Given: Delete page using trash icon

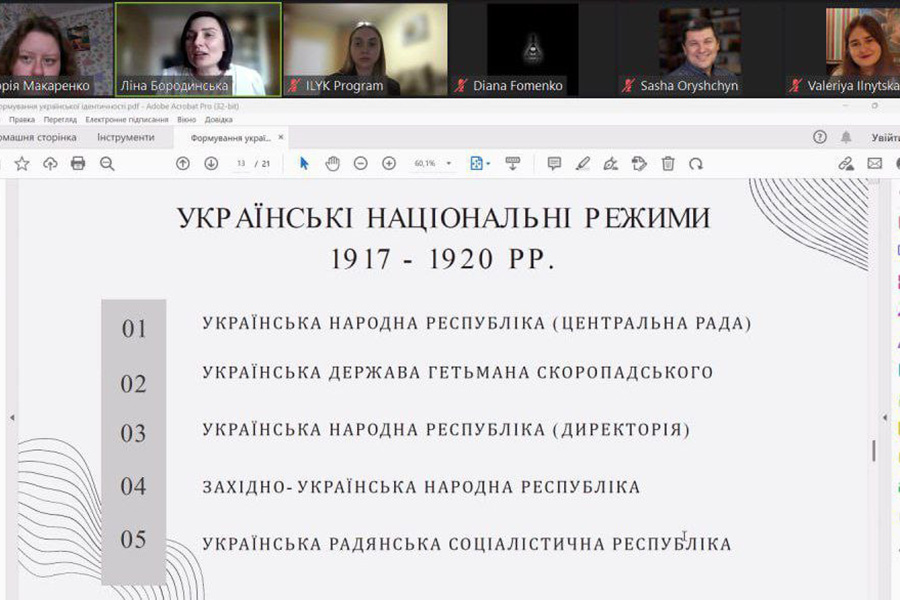Looking at the screenshot, I should [x=668, y=164].
